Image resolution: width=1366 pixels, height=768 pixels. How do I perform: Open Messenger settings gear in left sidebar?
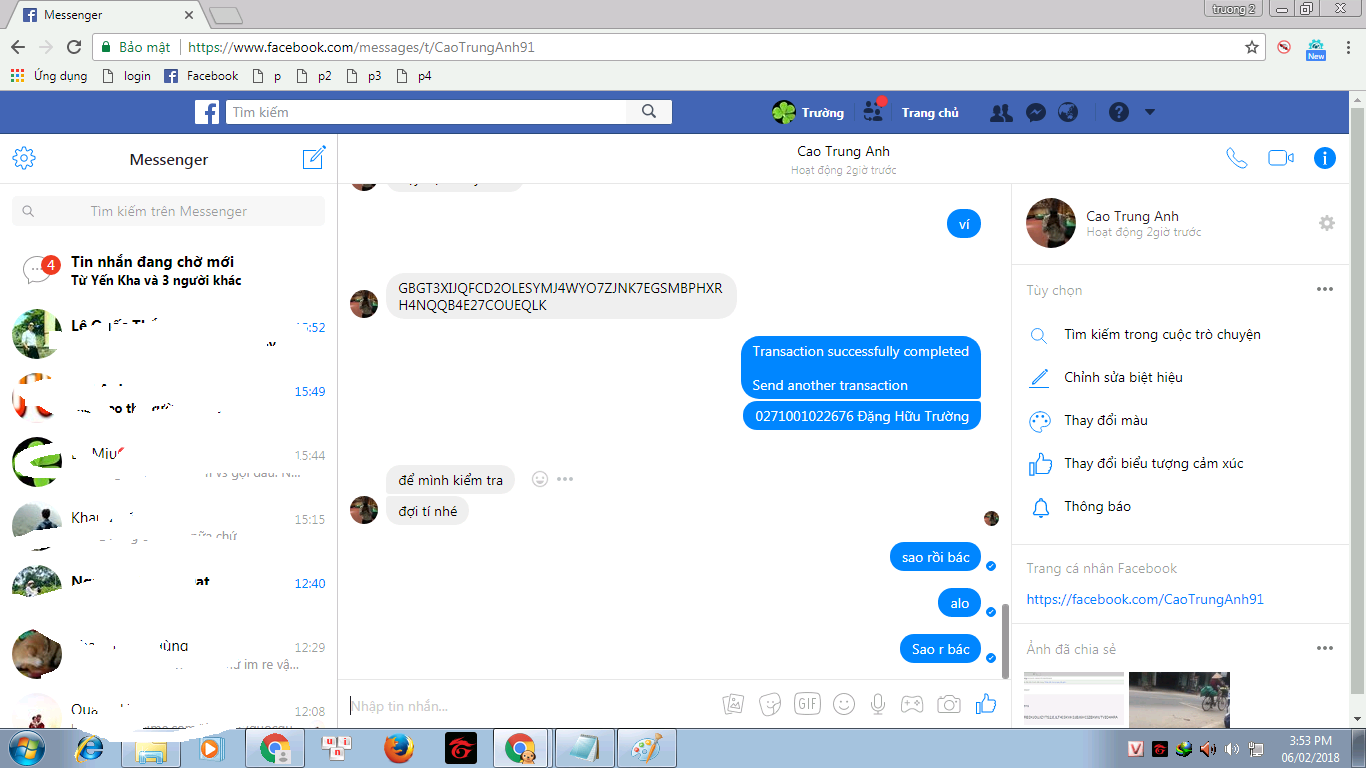click(x=24, y=158)
